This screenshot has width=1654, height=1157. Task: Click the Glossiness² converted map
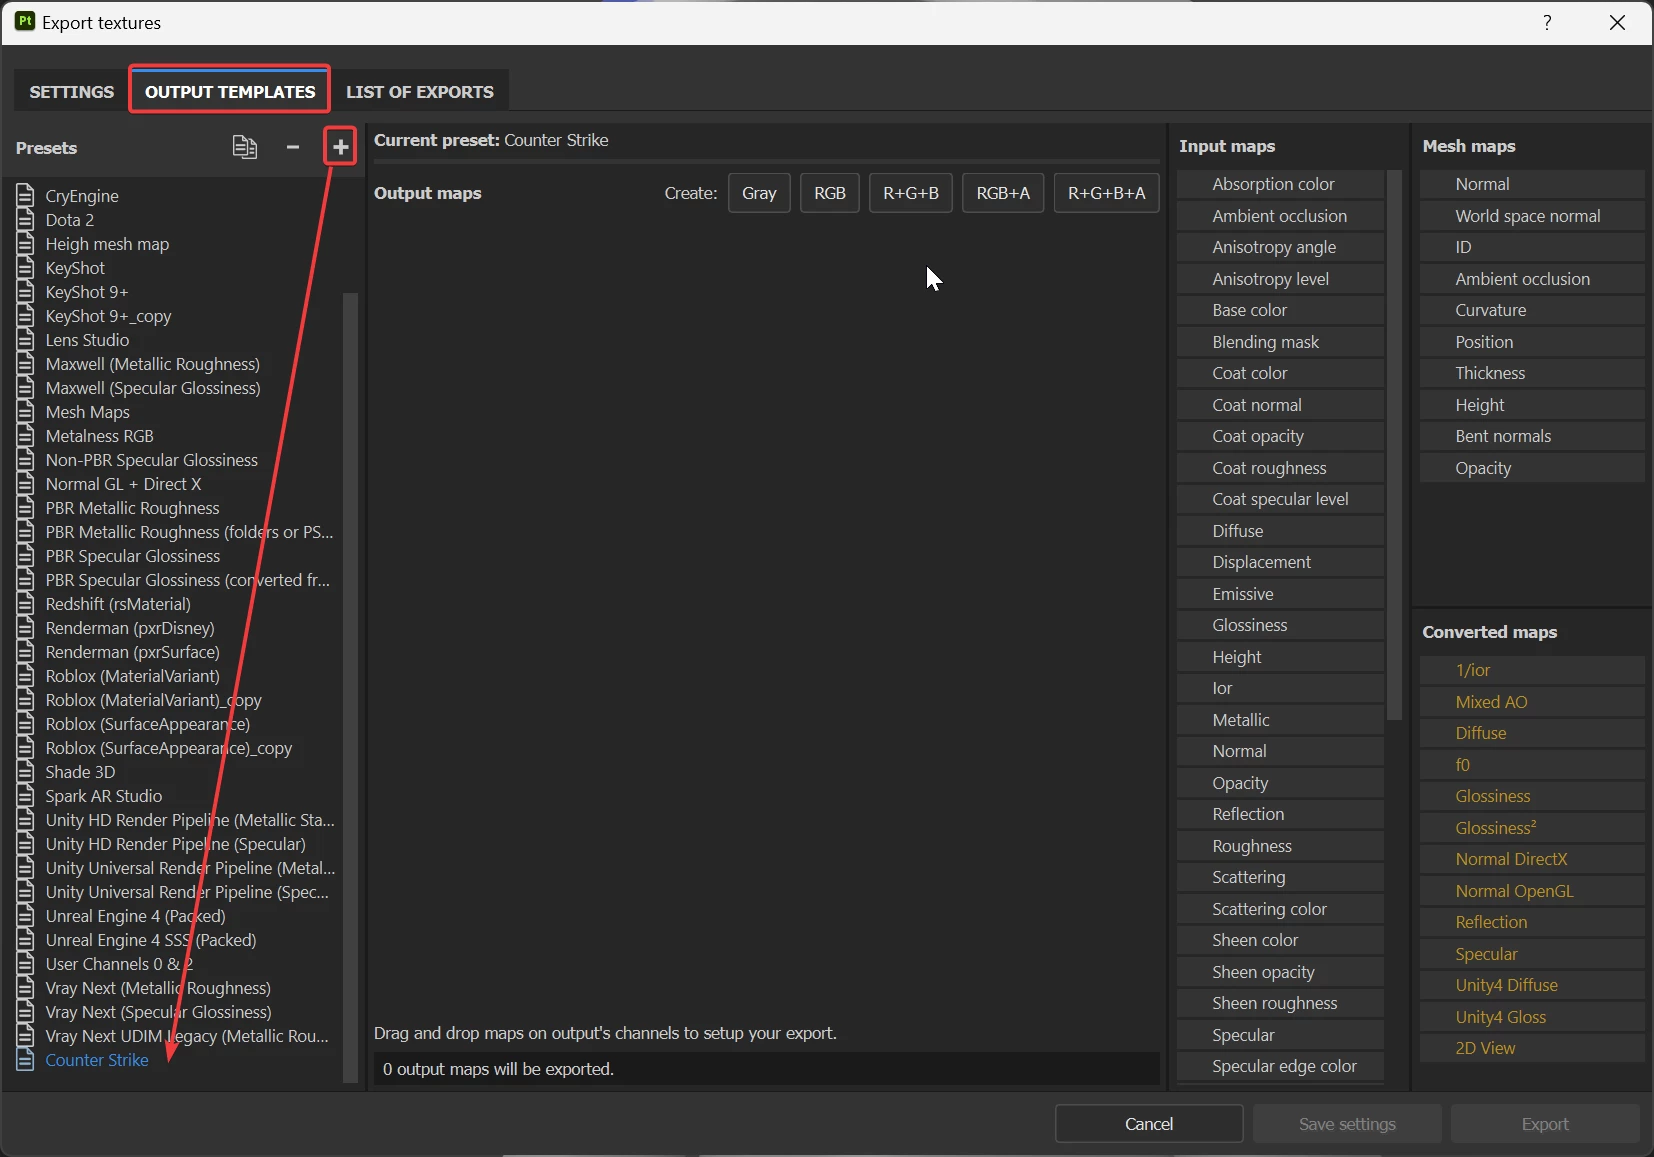[x=1532, y=828]
